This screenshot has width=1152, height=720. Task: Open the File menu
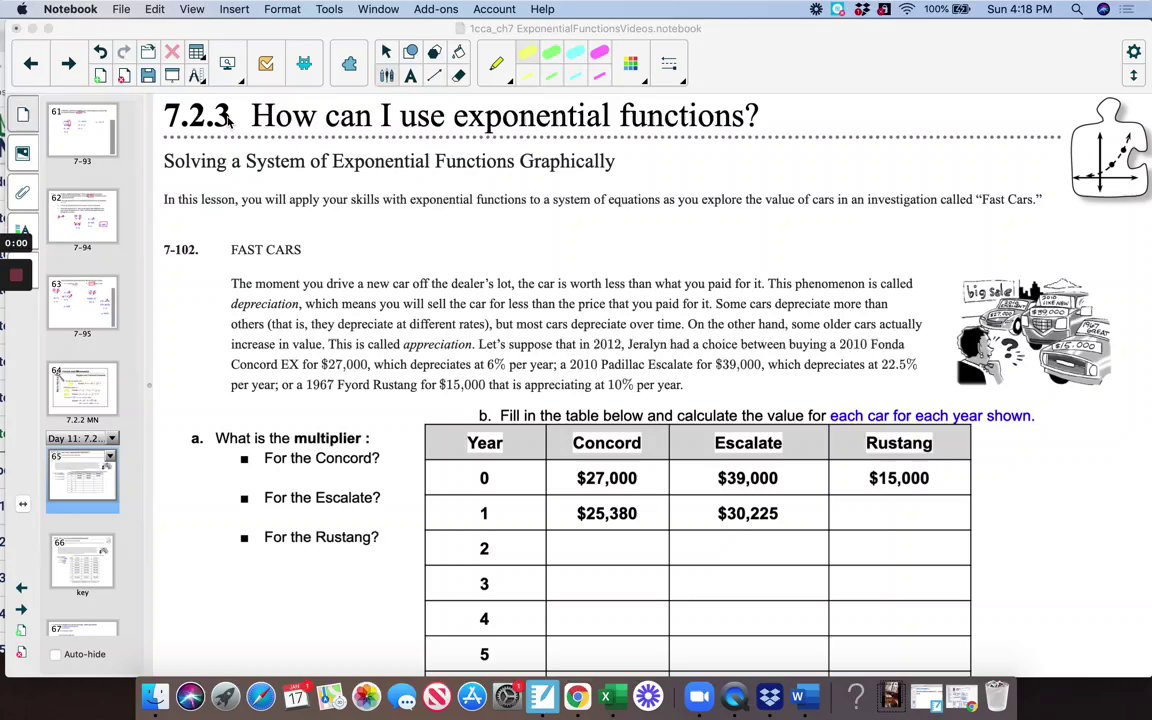tap(121, 10)
